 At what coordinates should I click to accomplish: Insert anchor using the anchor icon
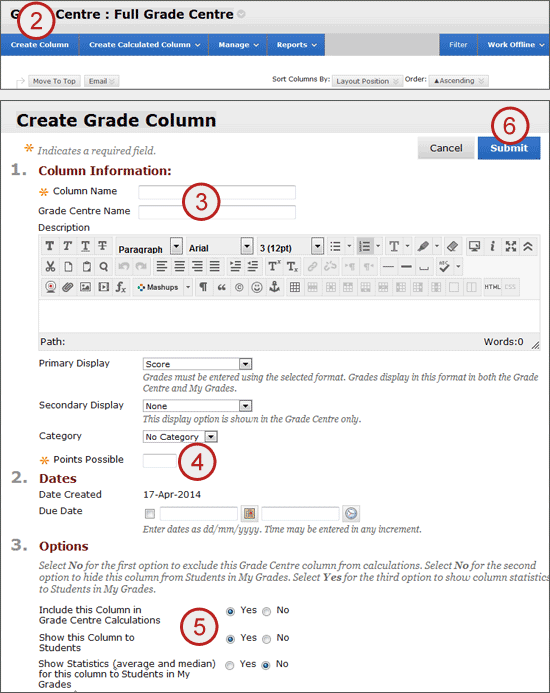point(275,287)
